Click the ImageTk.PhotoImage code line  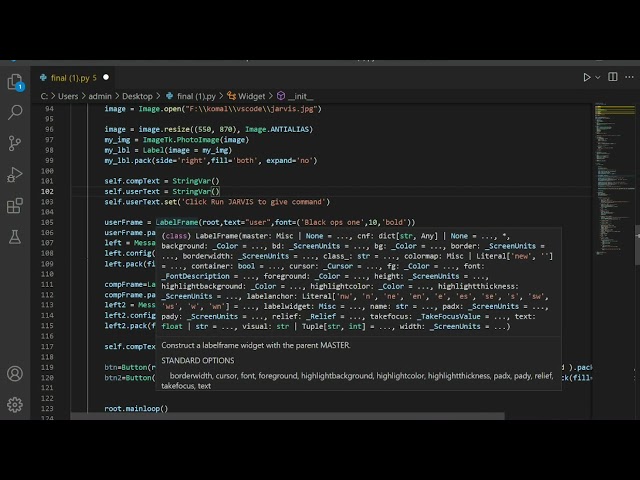tap(176, 140)
